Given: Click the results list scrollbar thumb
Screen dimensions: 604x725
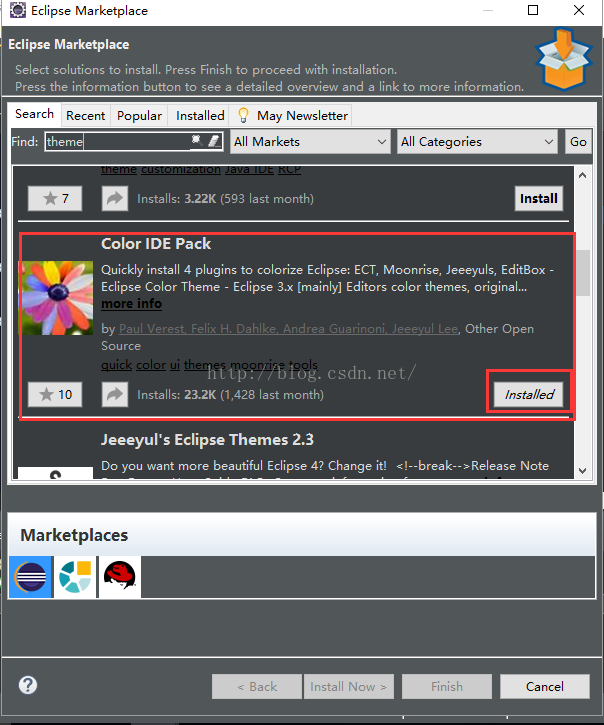Looking at the screenshot, I should click(x=582, y=273).
